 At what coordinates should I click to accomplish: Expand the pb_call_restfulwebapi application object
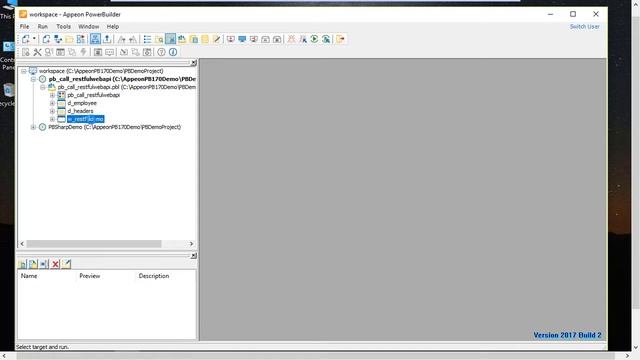pyautogui.click(x=52, y=95)
